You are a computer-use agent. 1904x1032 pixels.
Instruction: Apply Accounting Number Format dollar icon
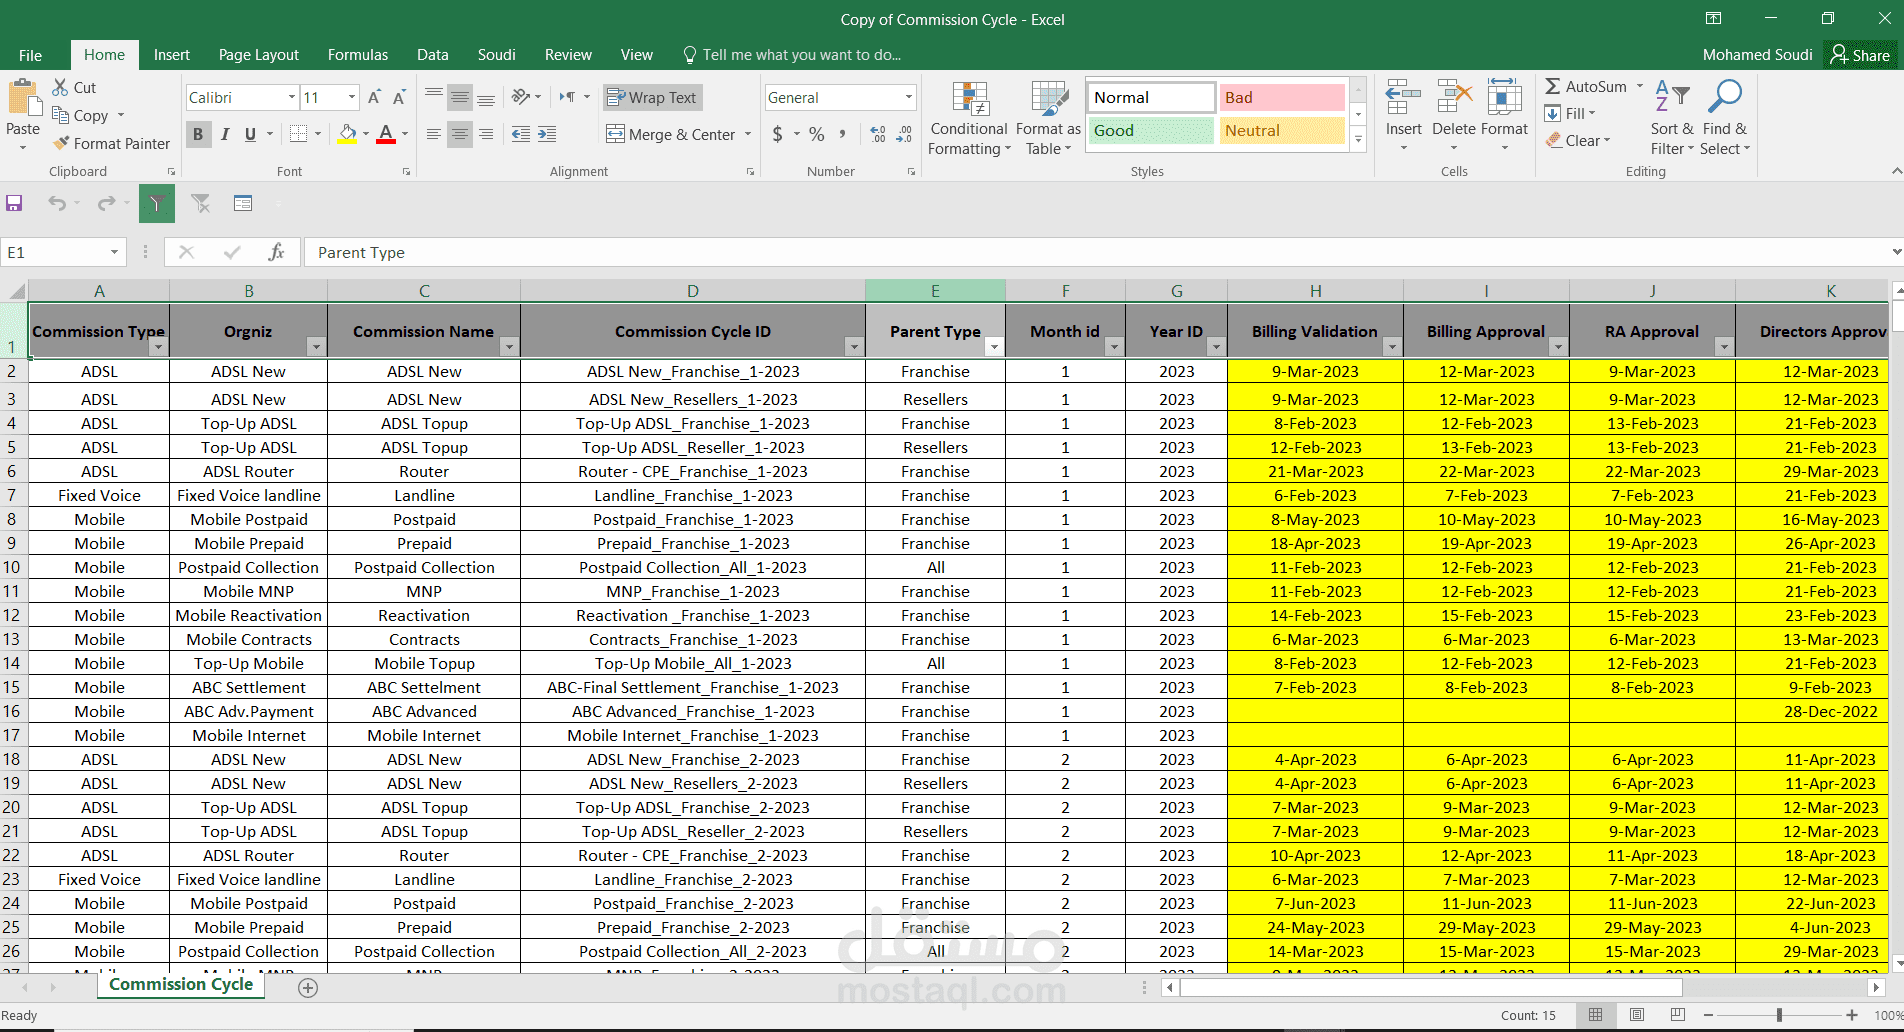coord(778,134)
